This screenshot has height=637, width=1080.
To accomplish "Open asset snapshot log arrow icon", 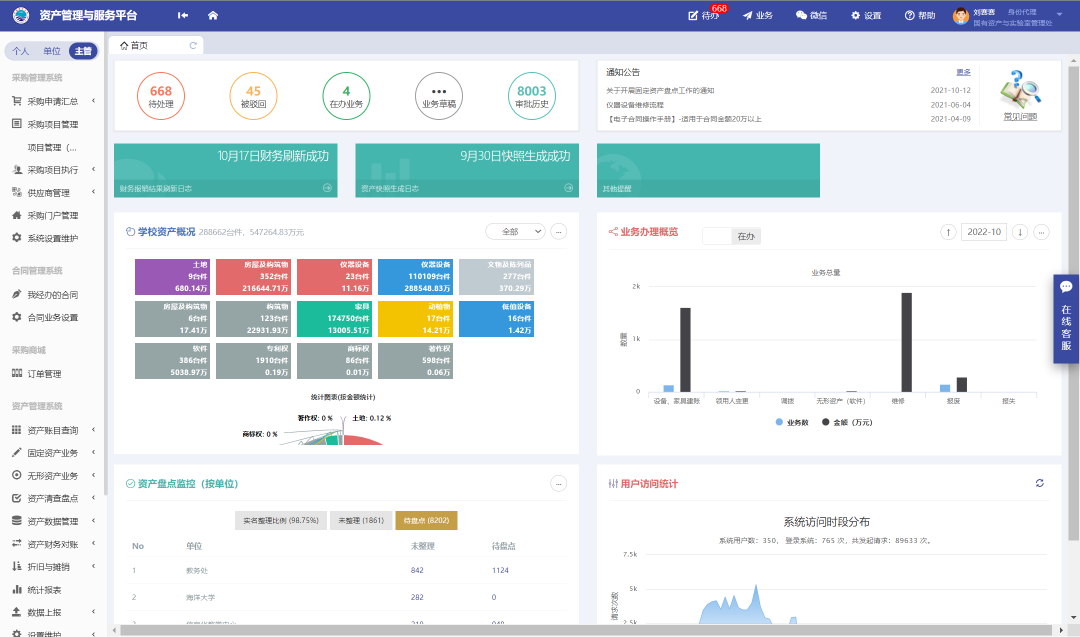I will 568,188.
